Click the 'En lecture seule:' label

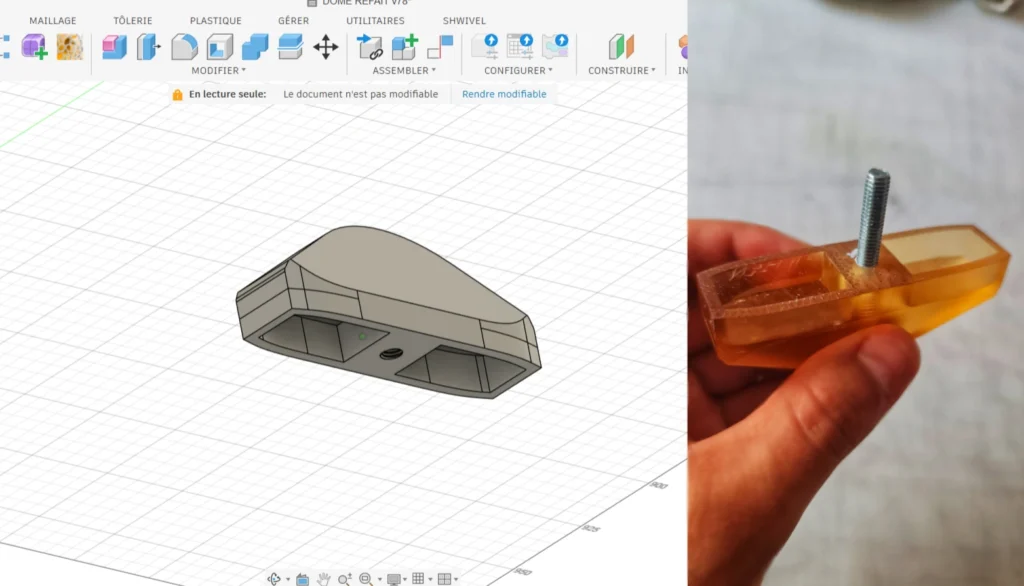227,94
